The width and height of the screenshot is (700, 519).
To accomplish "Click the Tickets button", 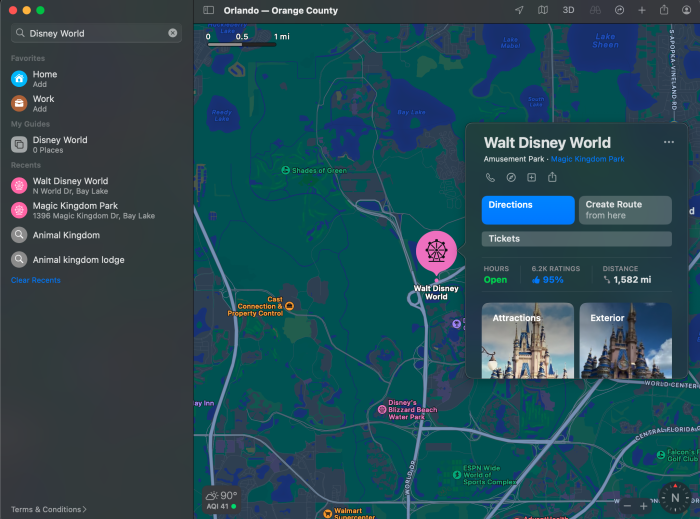I will click(577, 239).
